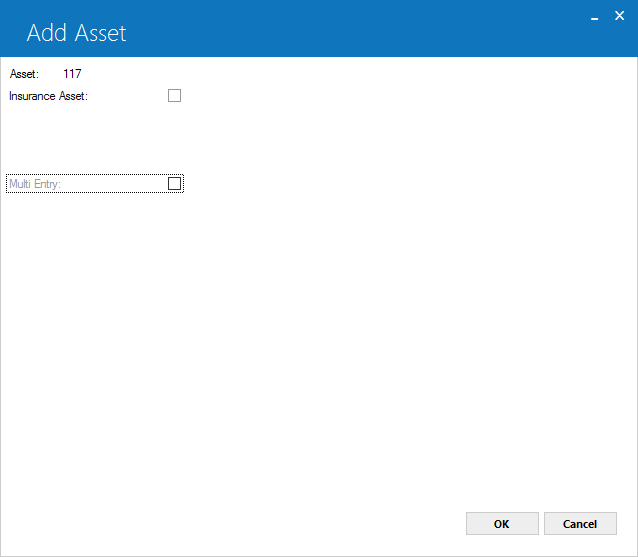Select the Insurance Asset label text
Viewport: 638px width, 557px height.
click(x=48, y=96)
